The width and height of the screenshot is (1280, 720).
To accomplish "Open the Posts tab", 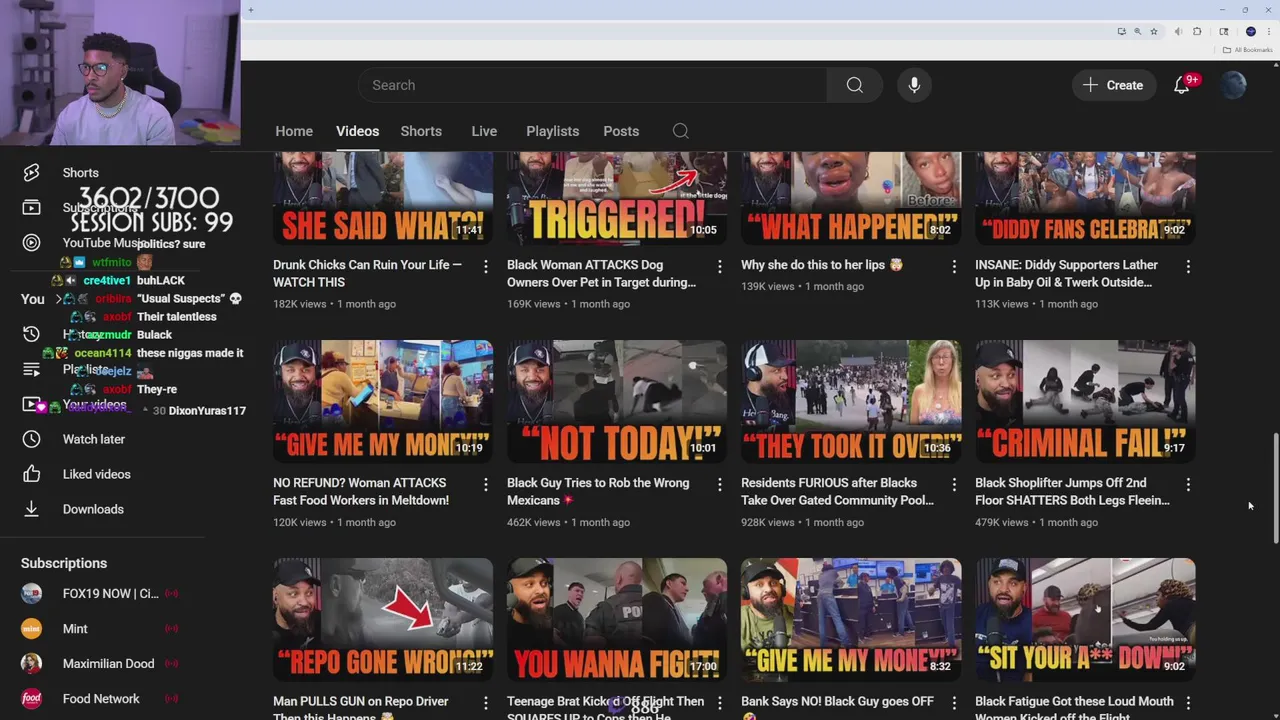I will [621, 131].
